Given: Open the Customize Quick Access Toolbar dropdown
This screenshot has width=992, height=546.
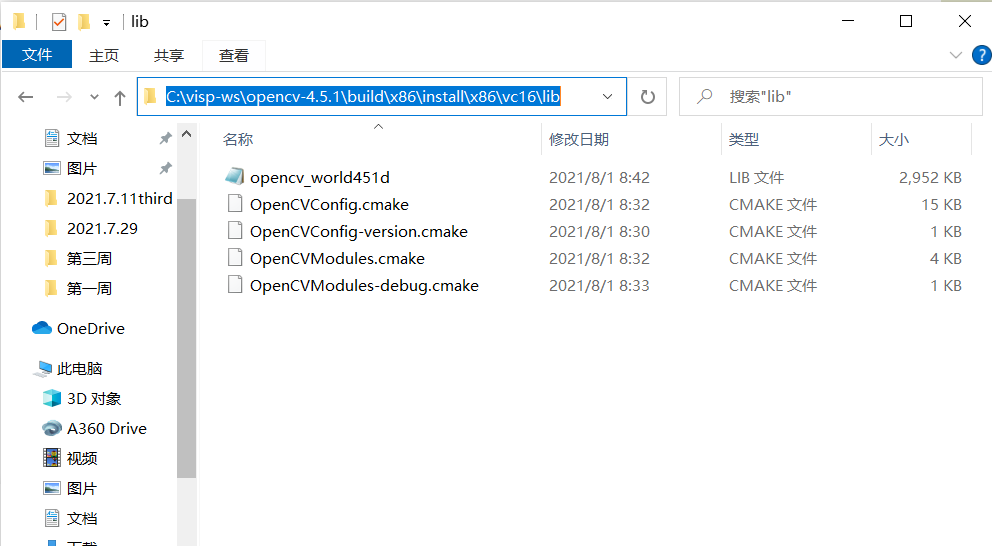Looking at the screenshot, I should coord(106,23).
